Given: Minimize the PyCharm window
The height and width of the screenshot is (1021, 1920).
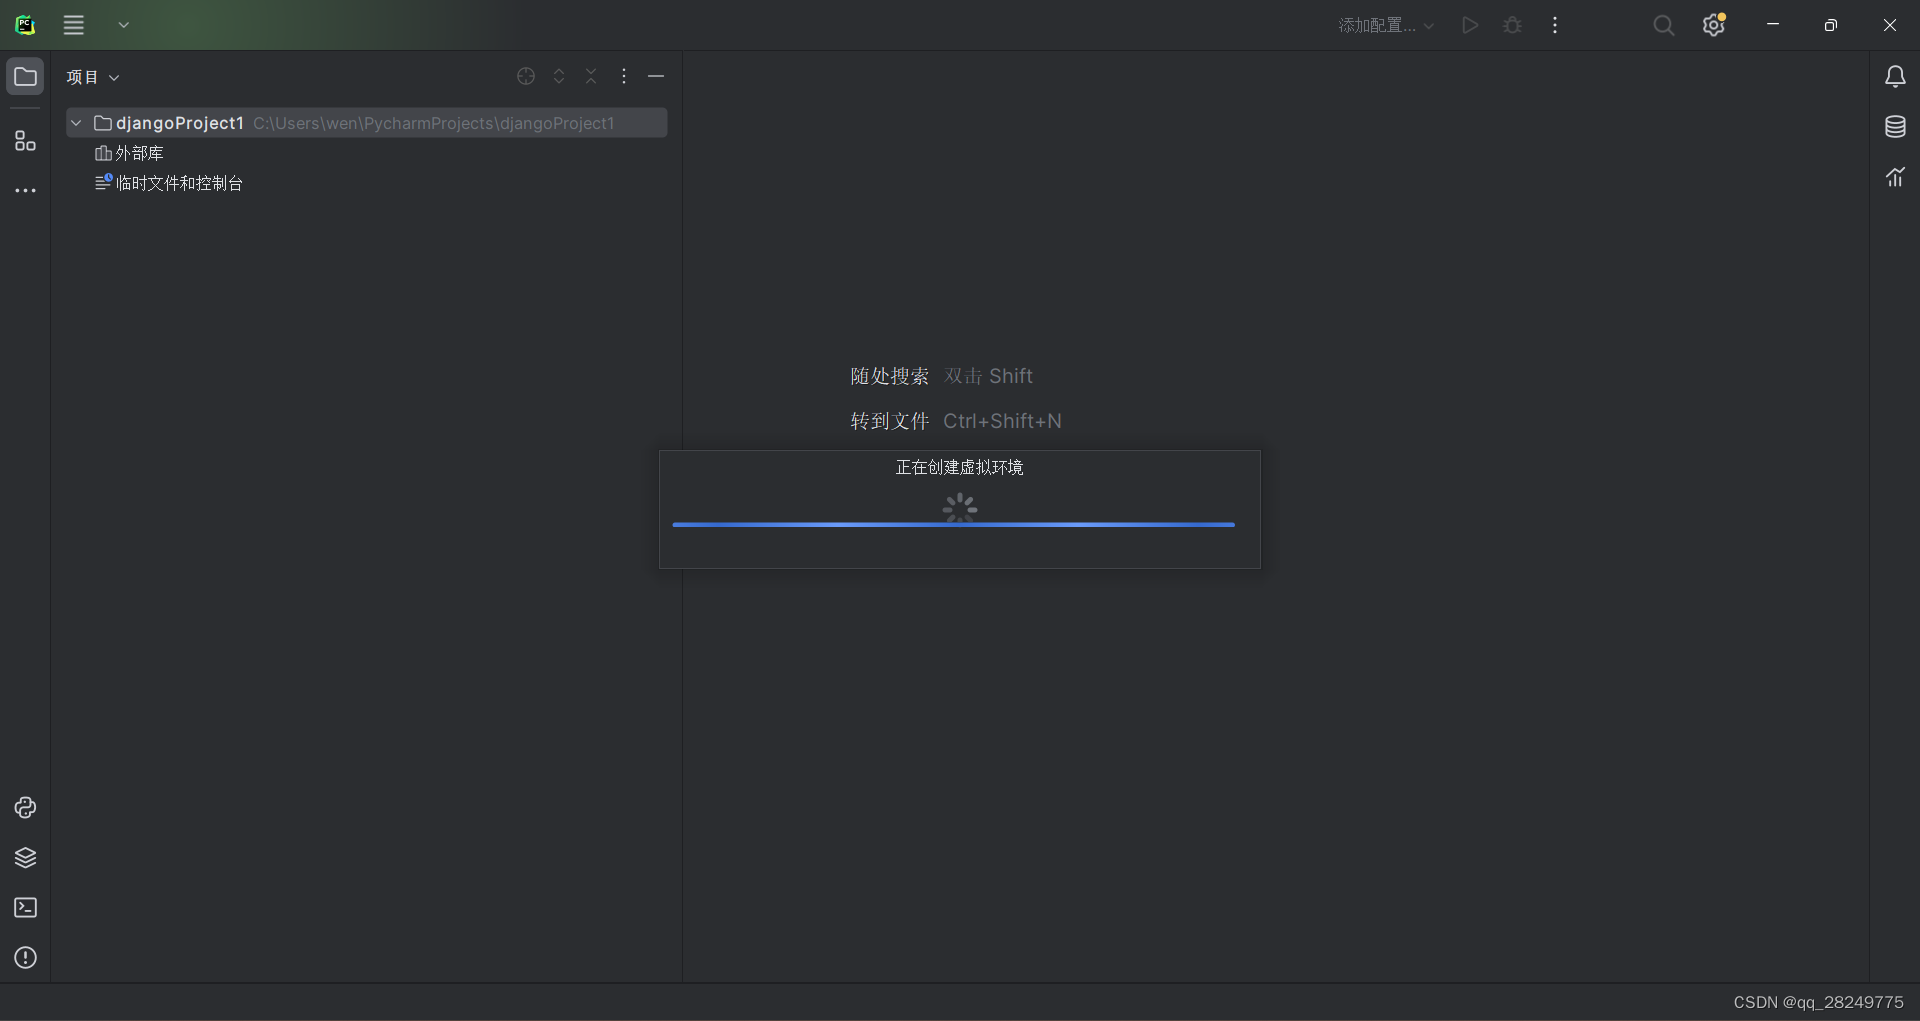Looking at the screenshot, I should coord(1773,25).
